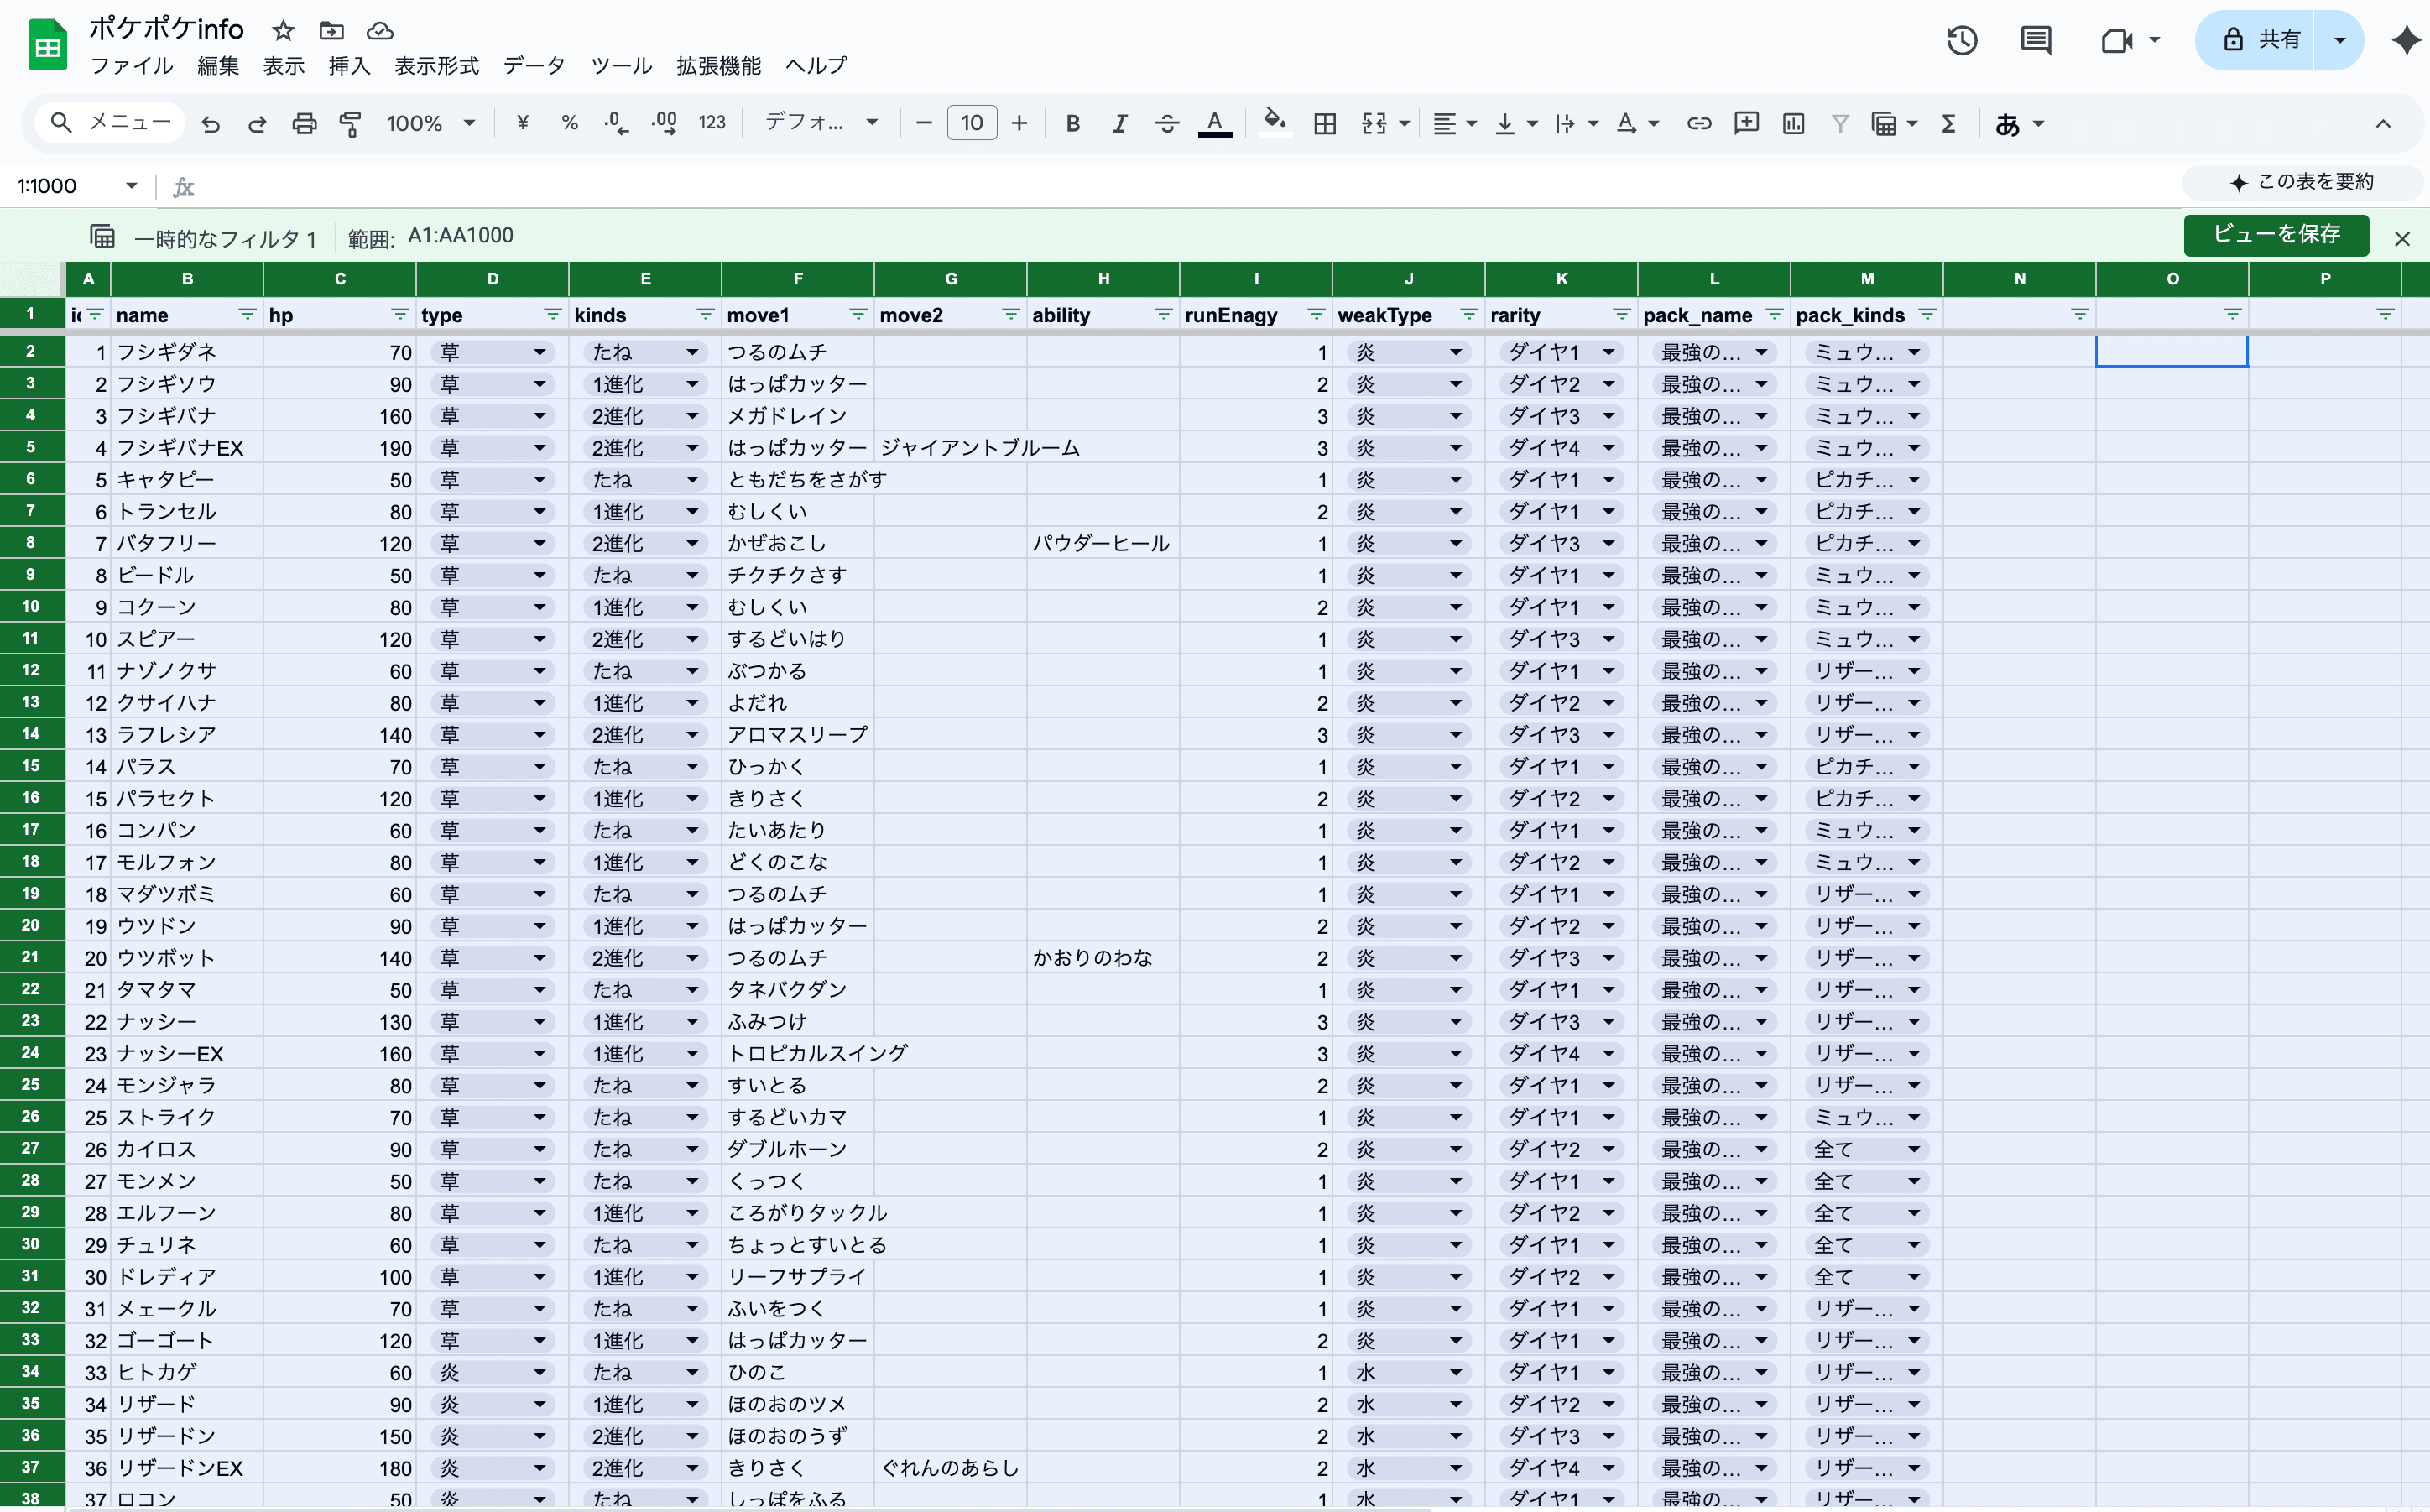Insert a chart
Screen dimensions: 2430x1512
1793,123
